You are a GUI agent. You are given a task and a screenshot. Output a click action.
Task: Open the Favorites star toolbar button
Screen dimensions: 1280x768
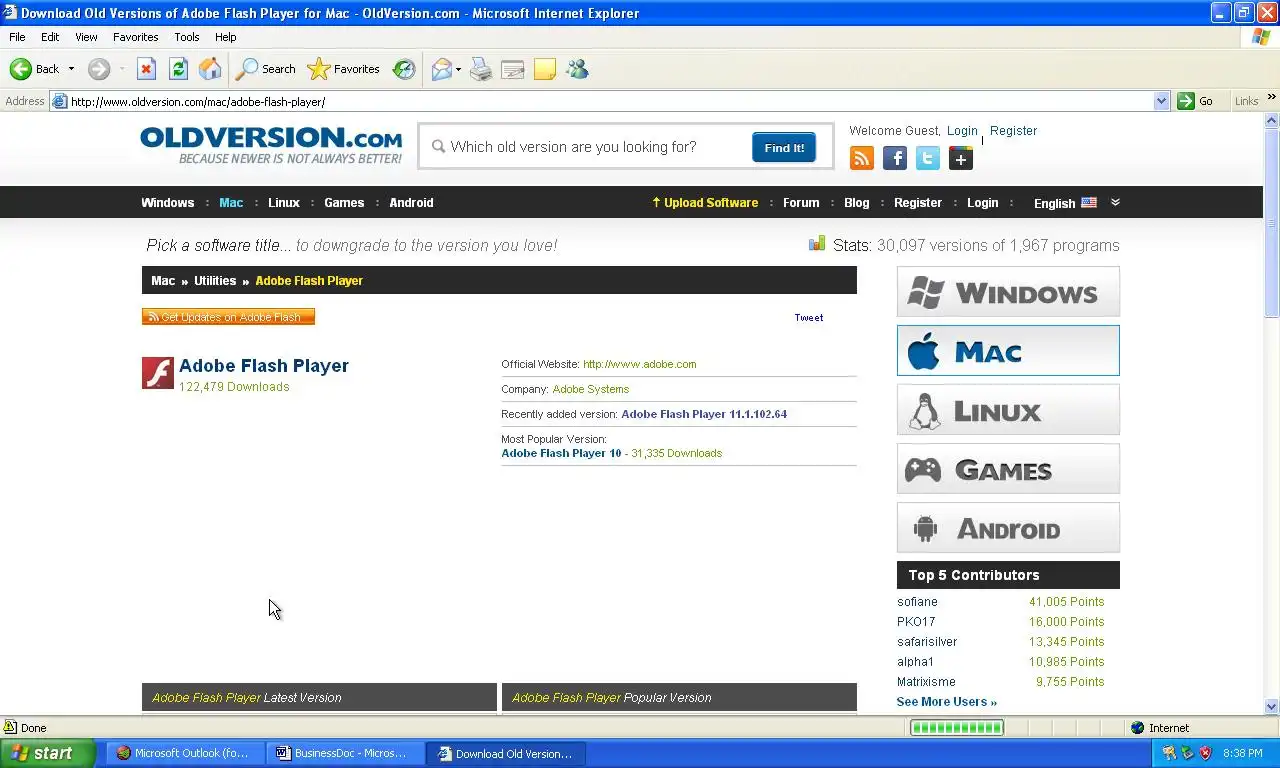point(344,69)
